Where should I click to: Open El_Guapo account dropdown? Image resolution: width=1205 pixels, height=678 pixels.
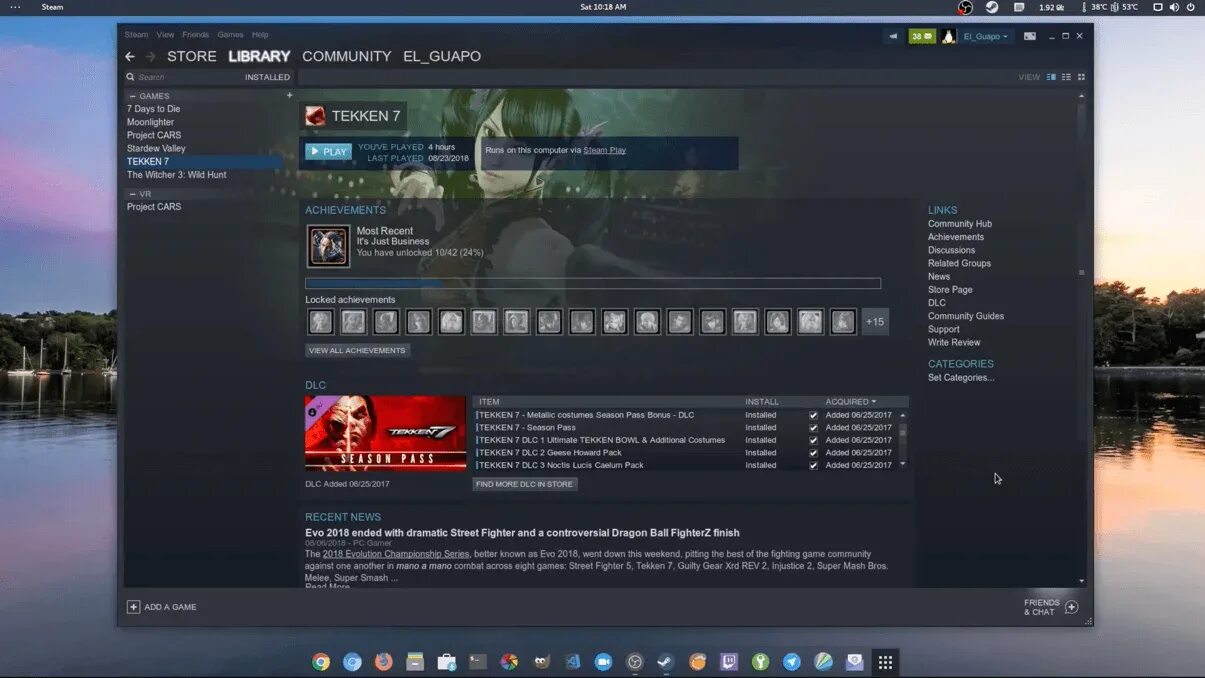(986, 37)
